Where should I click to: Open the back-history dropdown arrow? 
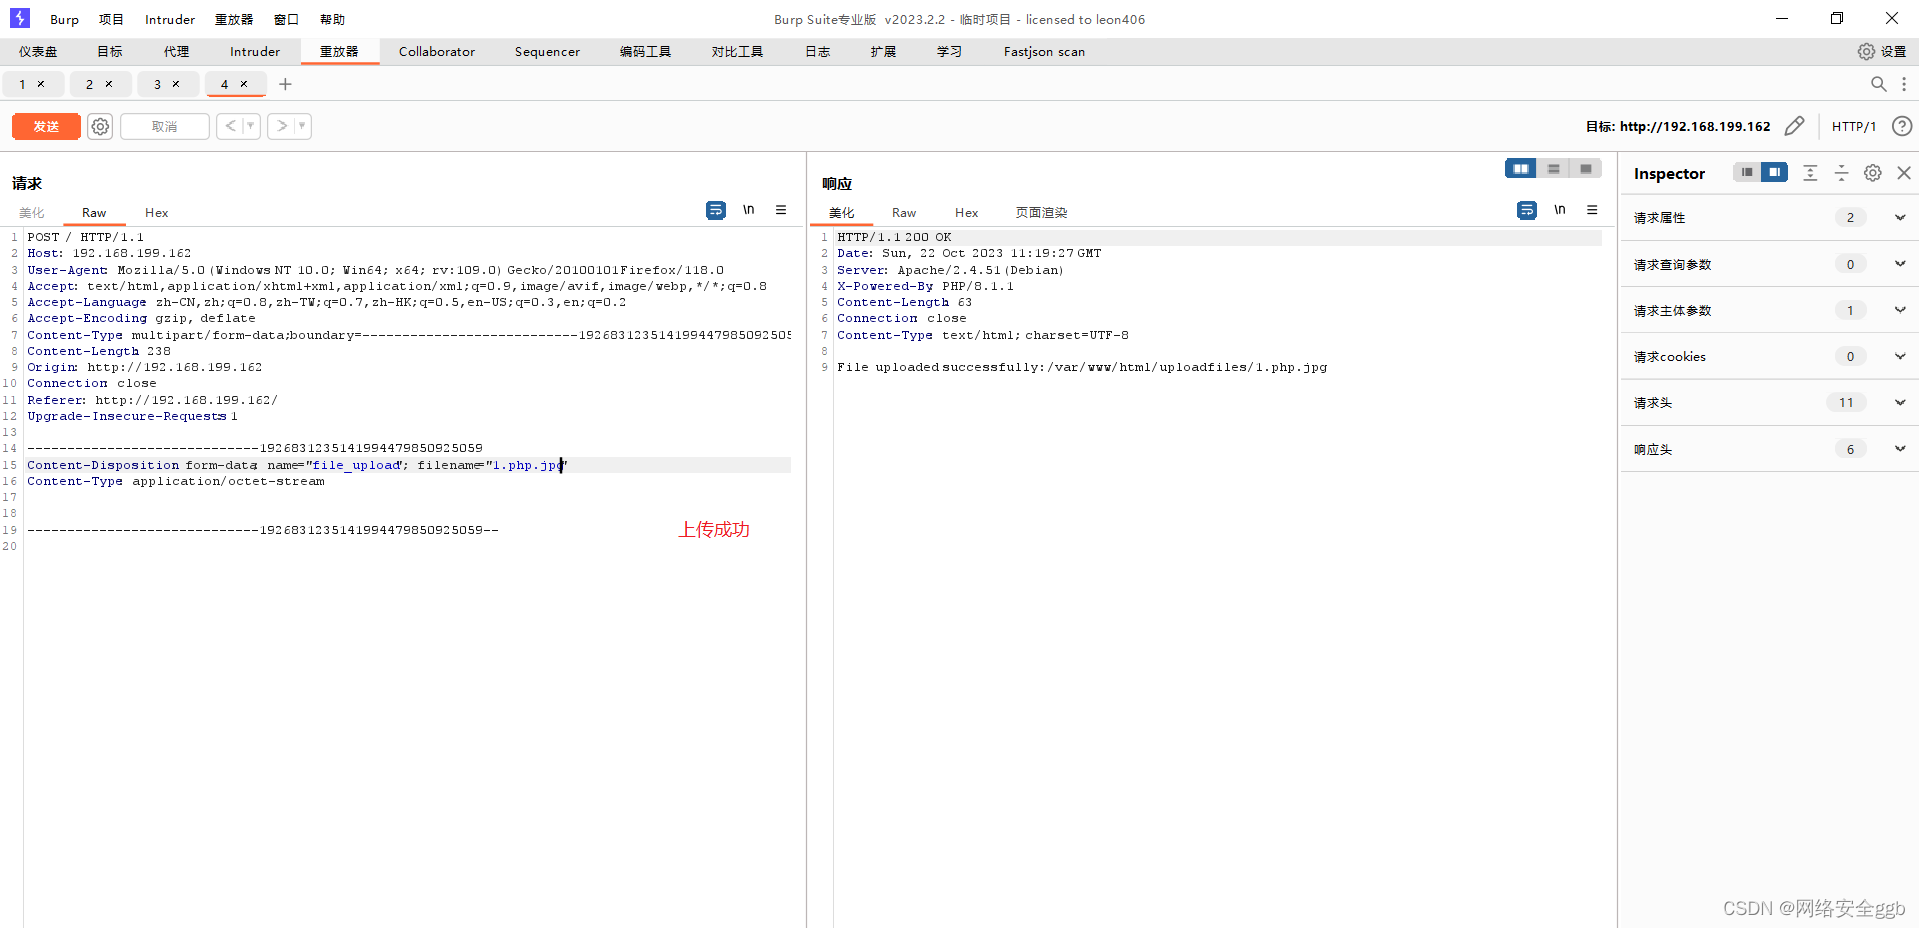[x=251, y=126]
